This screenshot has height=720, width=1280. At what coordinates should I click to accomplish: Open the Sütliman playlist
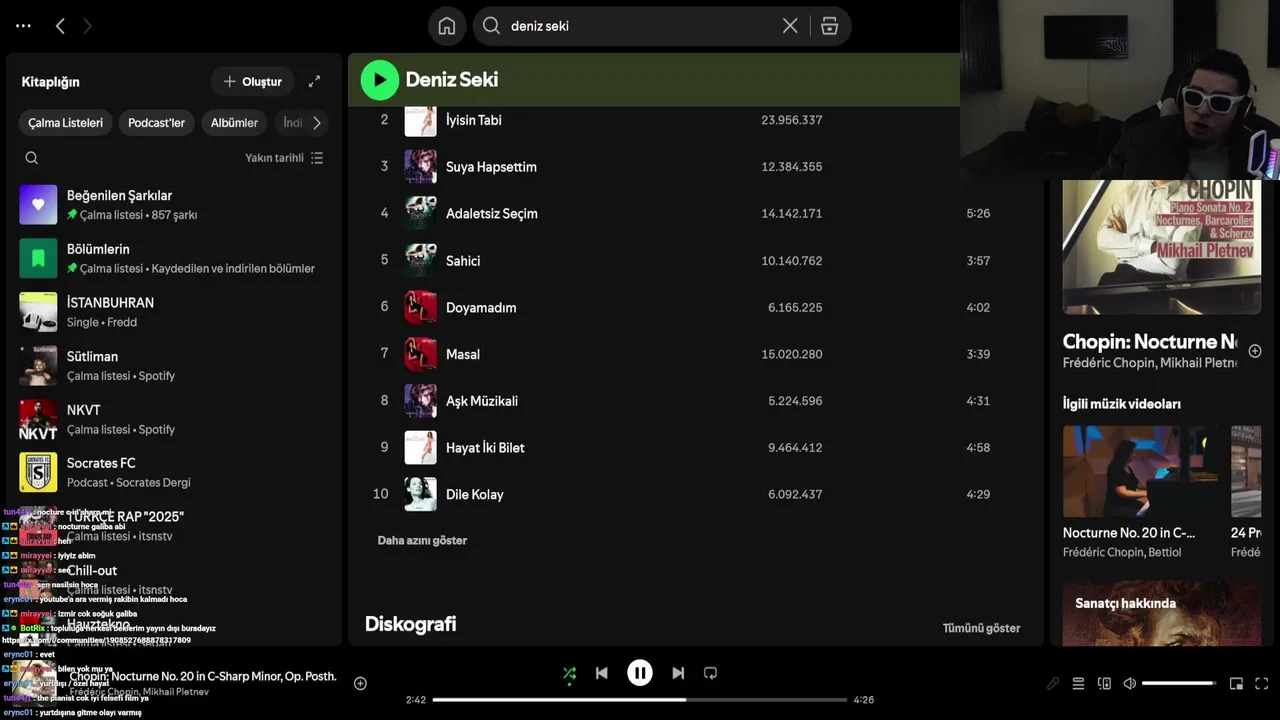[x=174, y=365]
